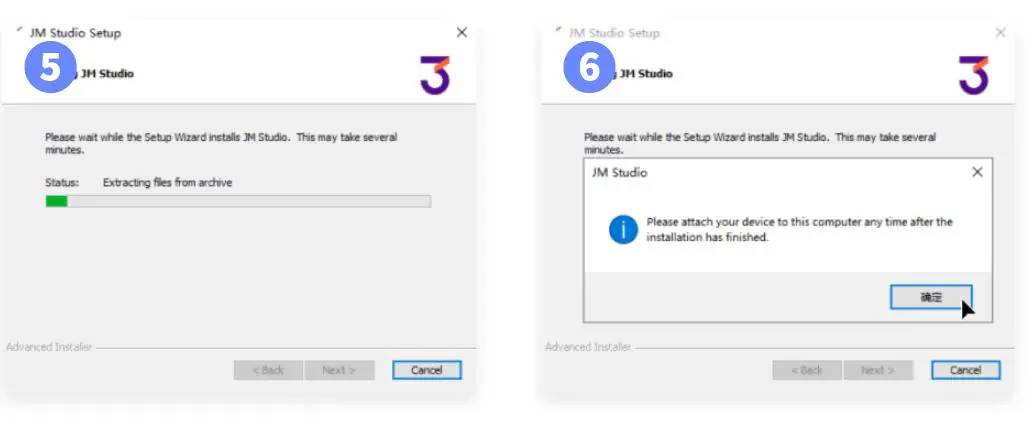
Task: Click the Next button in step 6 window
Action: [879, 370]
